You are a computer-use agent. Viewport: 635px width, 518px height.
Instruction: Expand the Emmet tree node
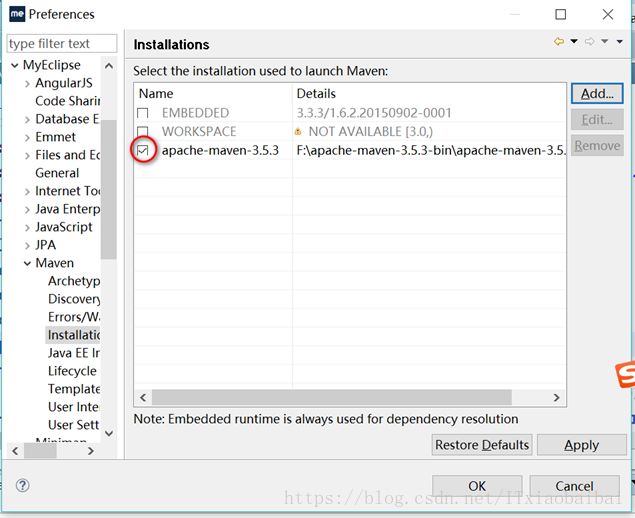[27, 138]
